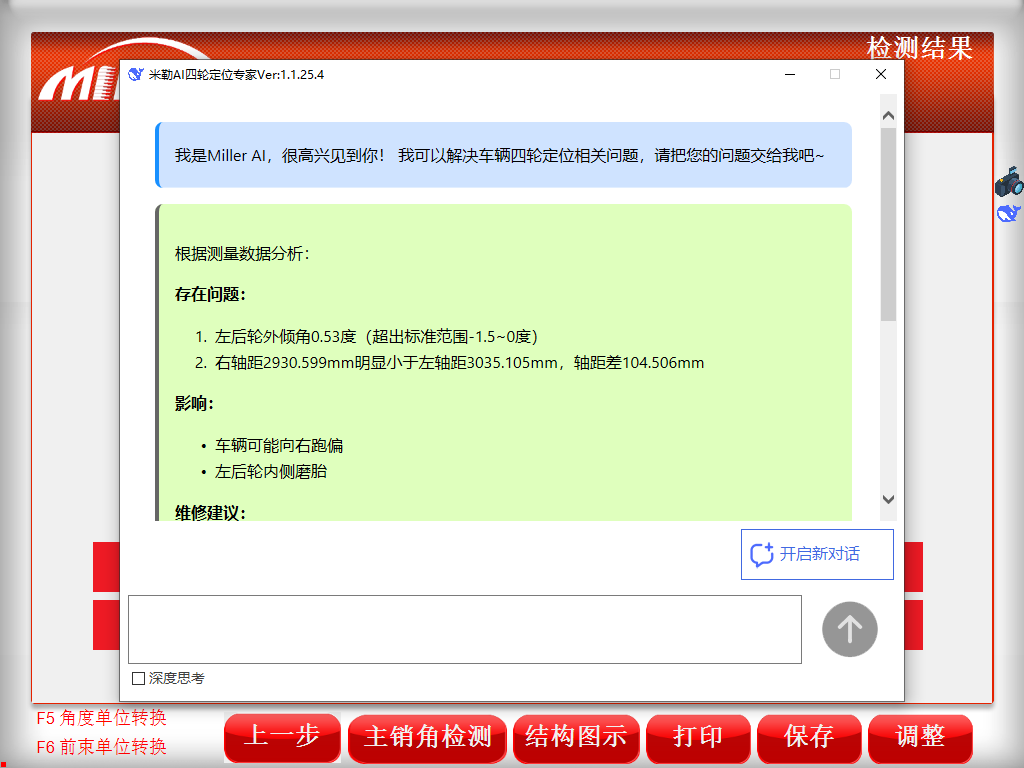
Task: Click the 保存 save button
Action: [x=809, y=738]
